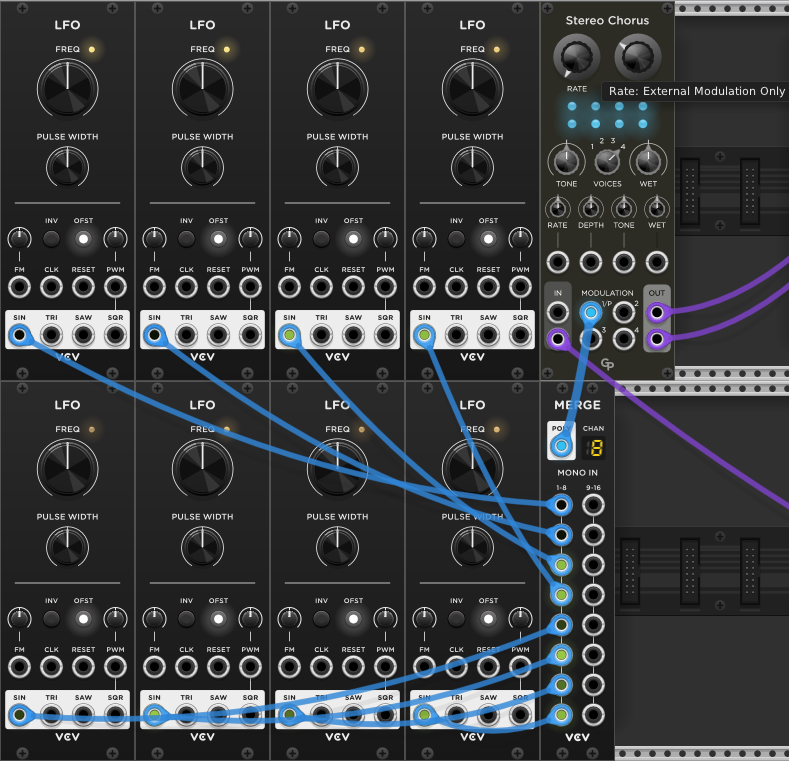Toggle INV button on second top-row LFO
789x761 pixels.
pyautogui.click(x=186, y=239)
